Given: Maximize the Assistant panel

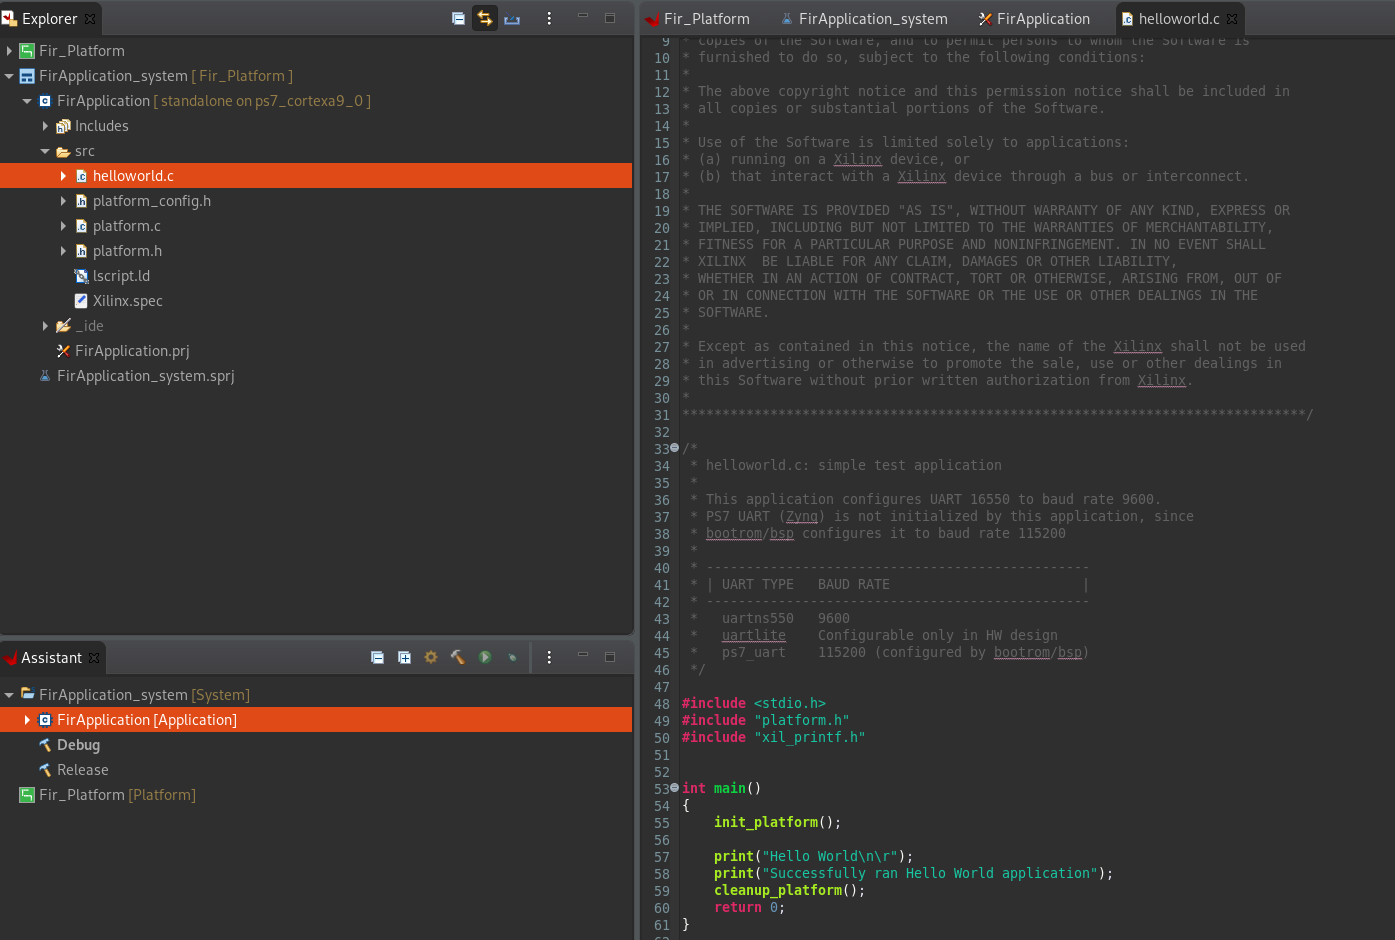Looking at the screenshot, I should (610, 656).
